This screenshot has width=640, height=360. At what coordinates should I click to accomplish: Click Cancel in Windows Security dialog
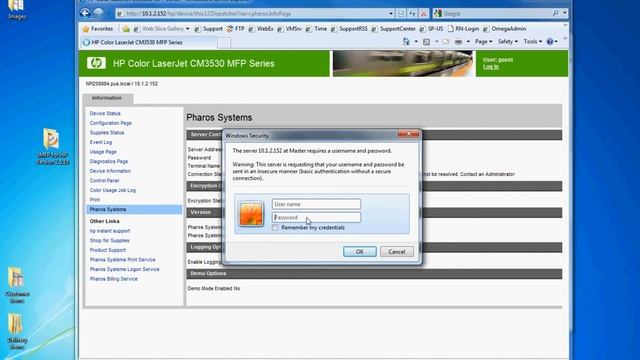click(397, 252)
